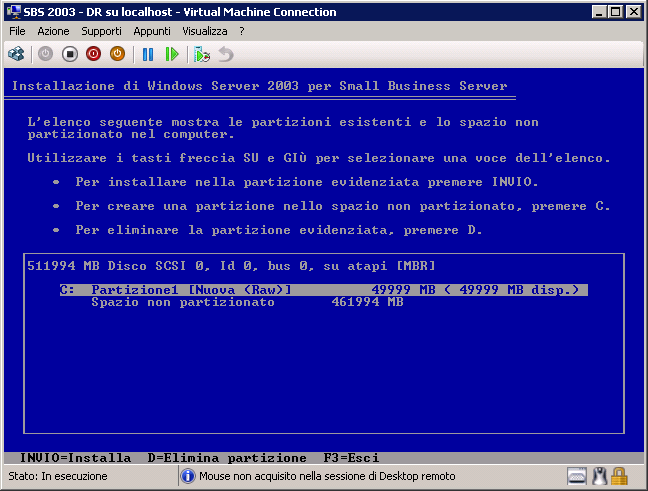Save VM state with the orange icon
This screenshot has width=648, height=491.
pyautogui.click(x=117, y=54)
